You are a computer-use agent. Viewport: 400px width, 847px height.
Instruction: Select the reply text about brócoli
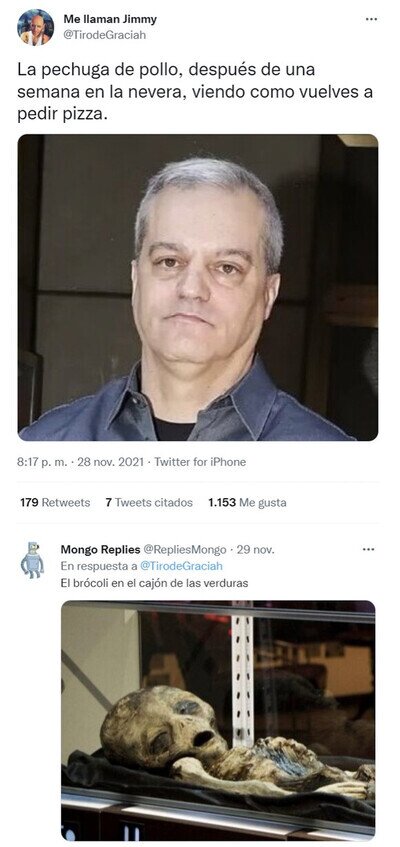pyautogui.click(x=154, y=583)
